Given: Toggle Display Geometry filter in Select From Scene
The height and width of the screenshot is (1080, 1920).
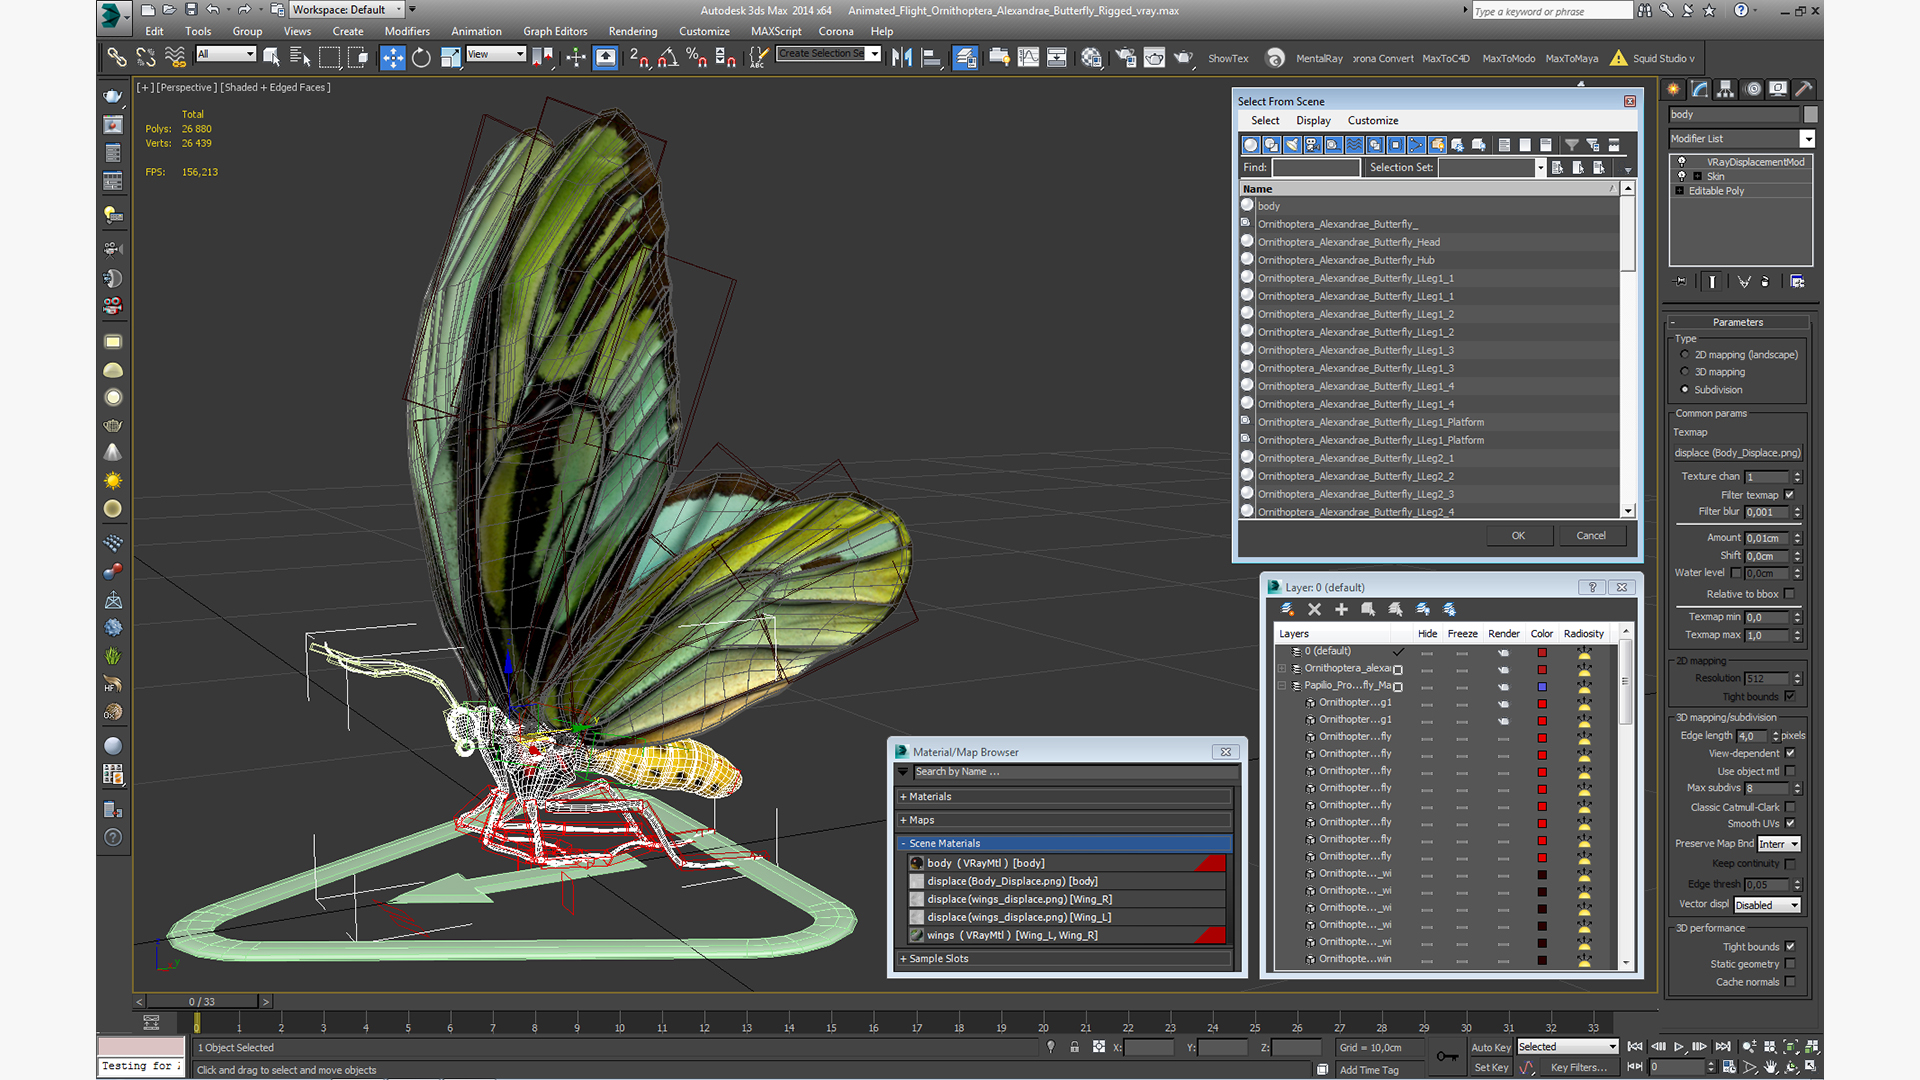Looking at the screenshot, I should click(1250, 145).
